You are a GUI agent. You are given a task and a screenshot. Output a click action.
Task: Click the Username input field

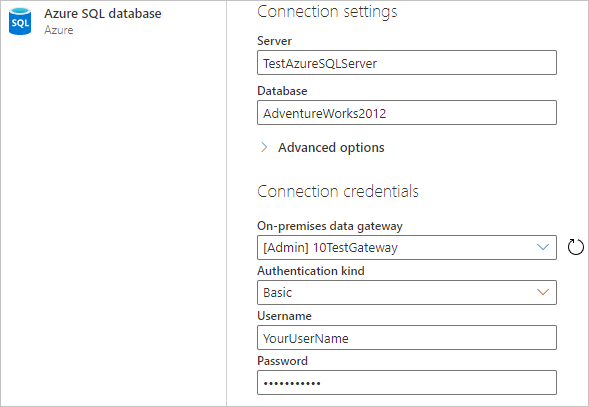tap(407, 337)
